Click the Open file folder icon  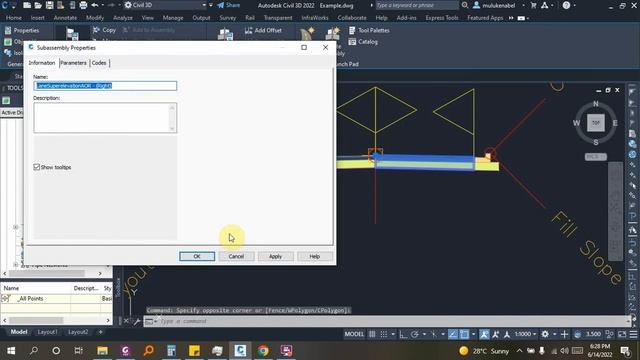[38, 5]
